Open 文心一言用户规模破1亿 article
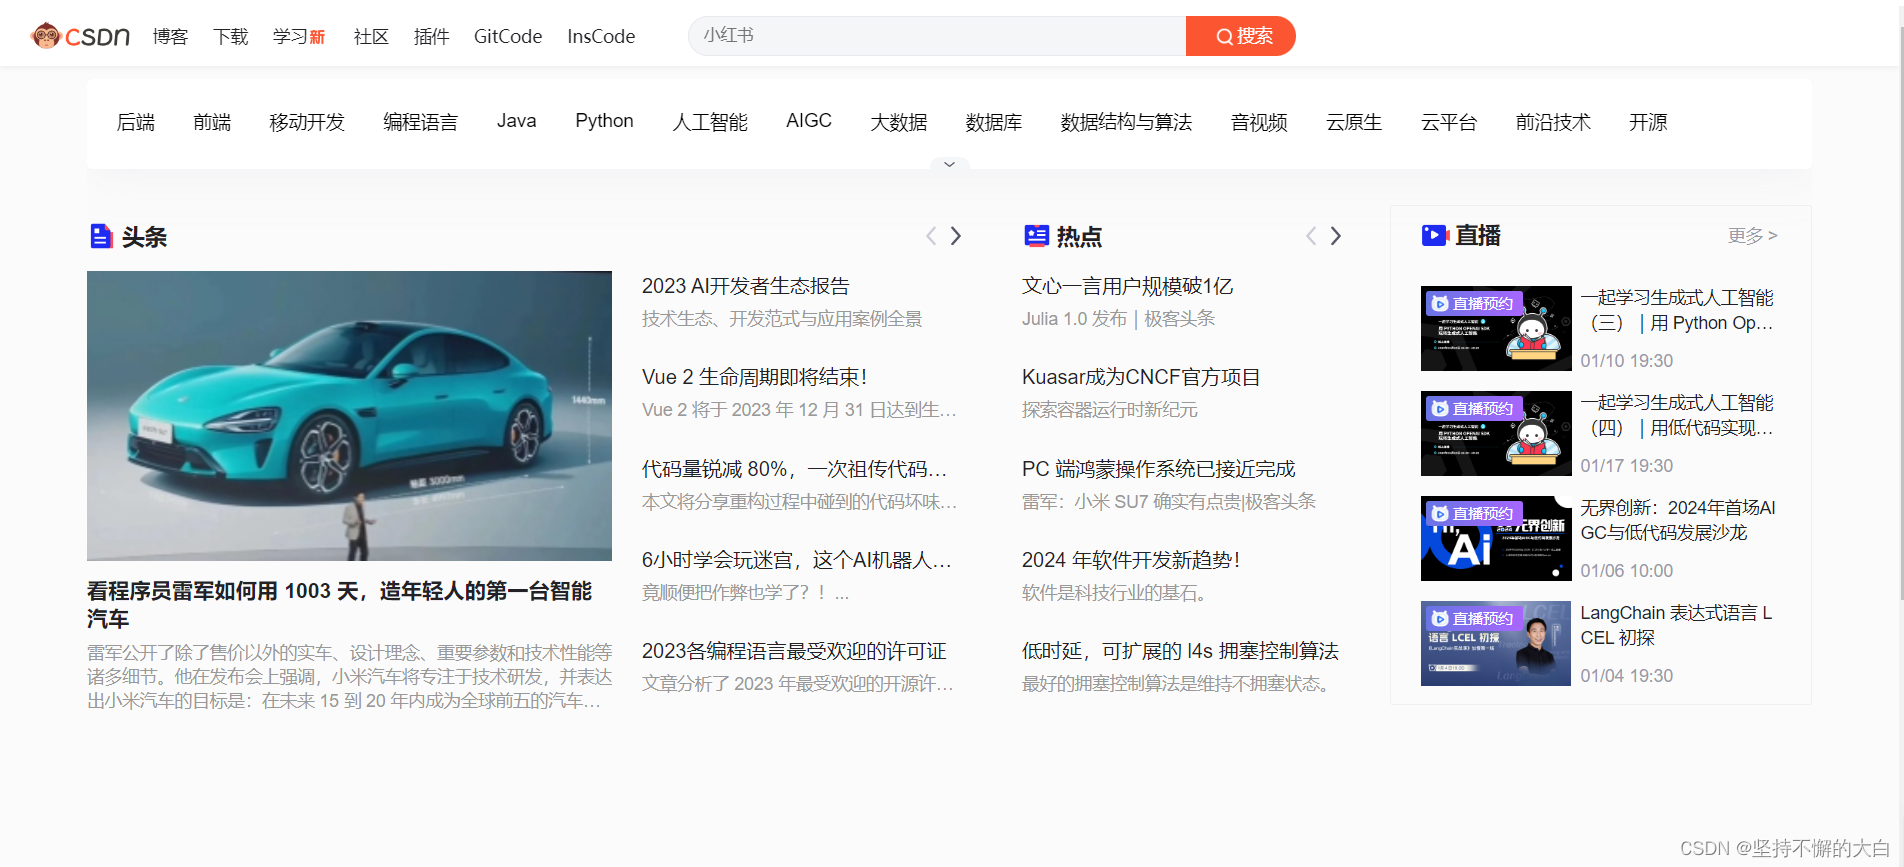This screenshot has width=1904, height=867. [1127, 286]
